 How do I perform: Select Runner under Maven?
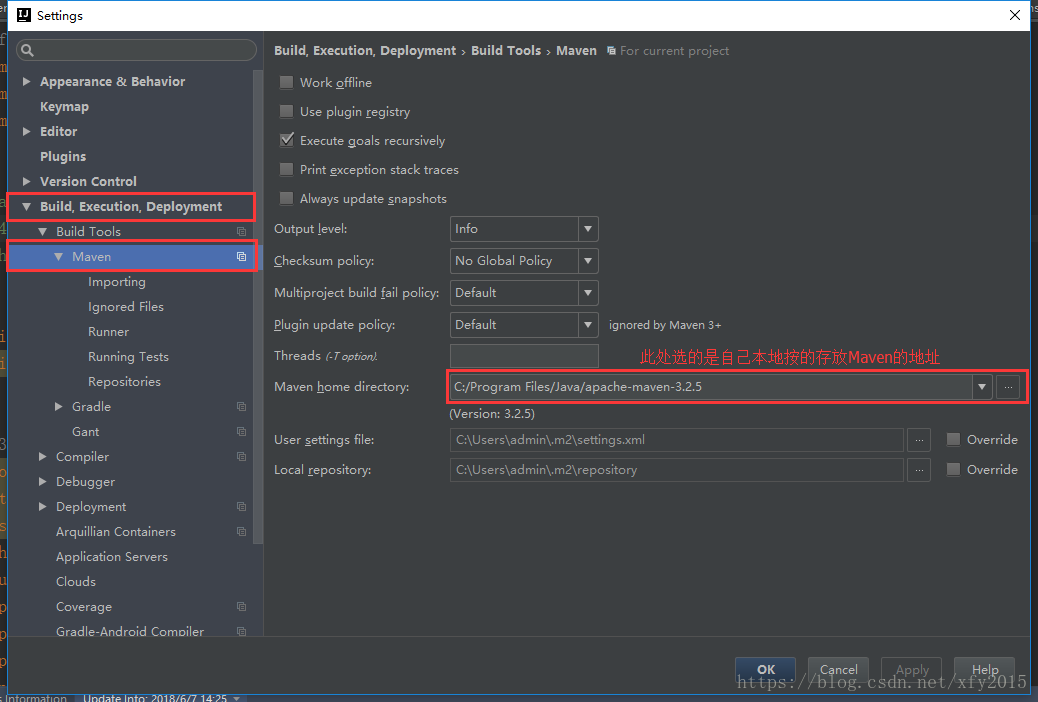pyautogui.click(x=109, y=332)
